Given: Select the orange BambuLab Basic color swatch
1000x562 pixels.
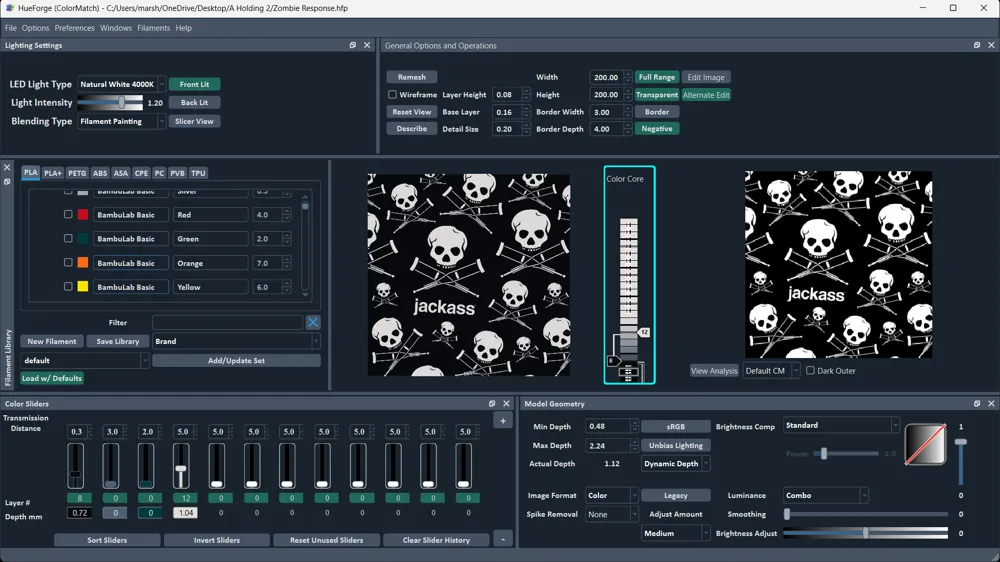Looking at the screenshot, I should tap(83, 263).
